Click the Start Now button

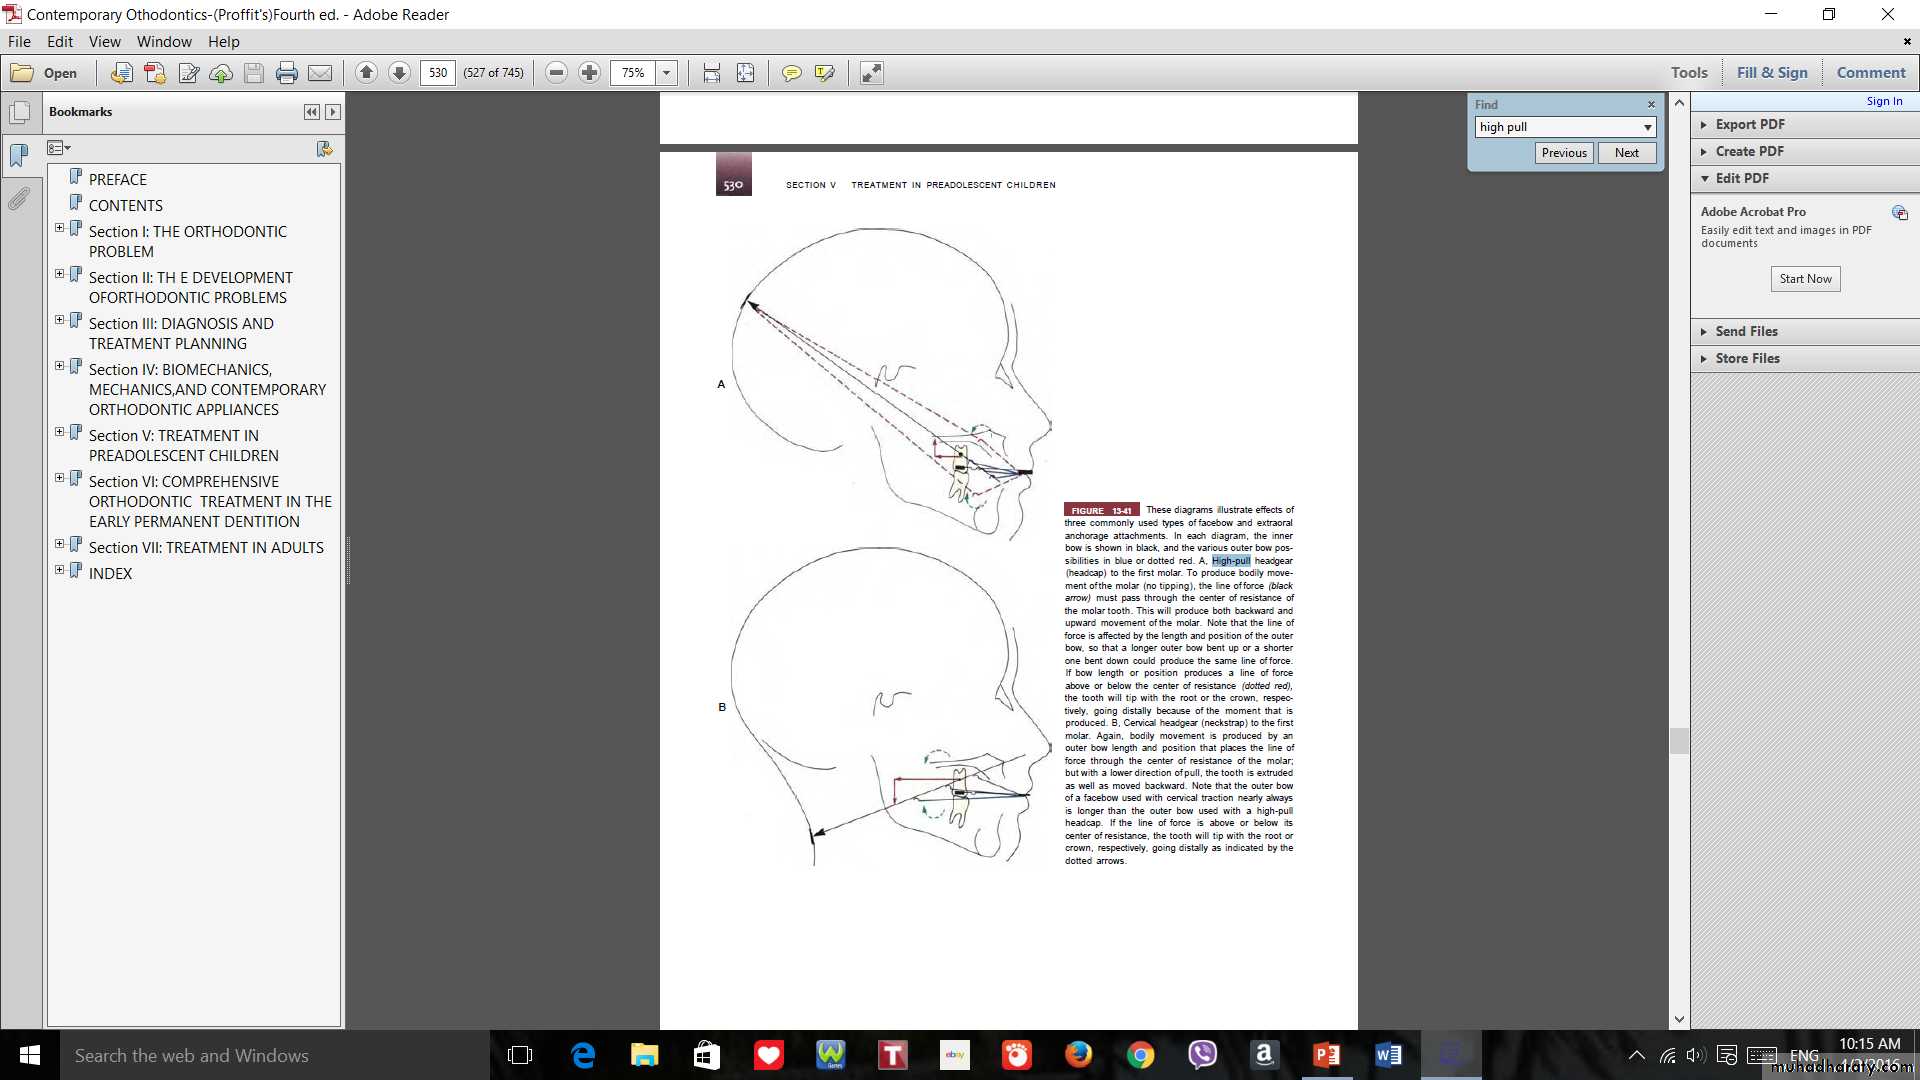coord(1805,279)
